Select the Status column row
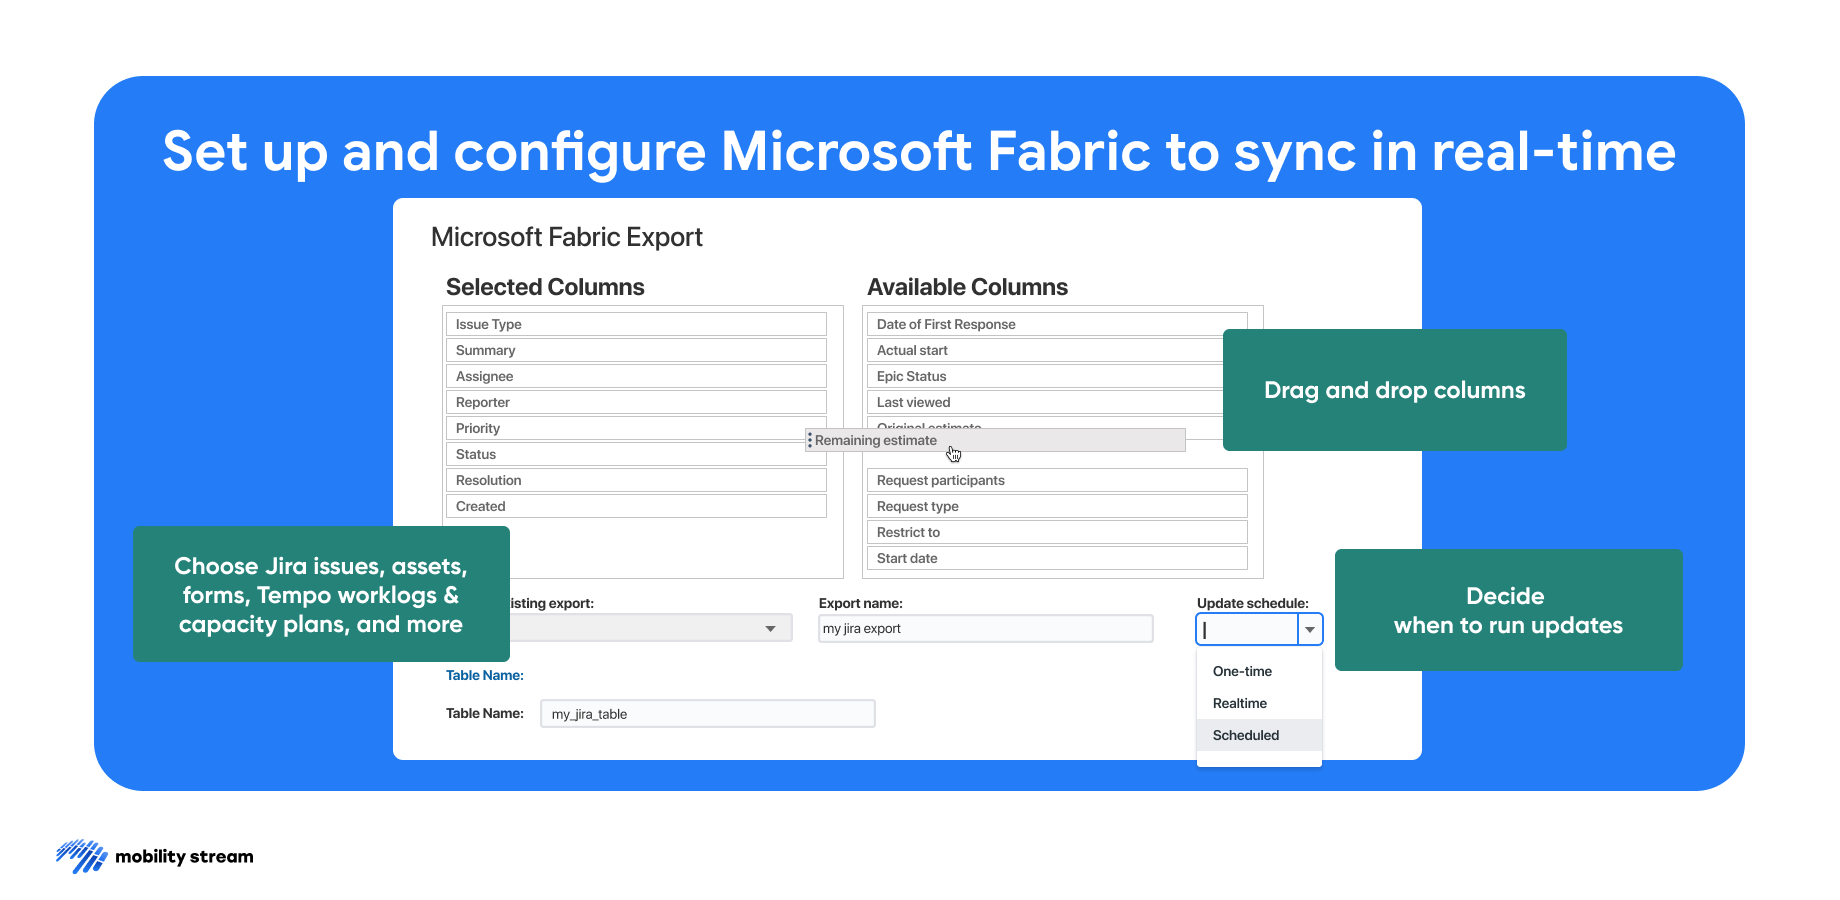 [x=636, y=454]
